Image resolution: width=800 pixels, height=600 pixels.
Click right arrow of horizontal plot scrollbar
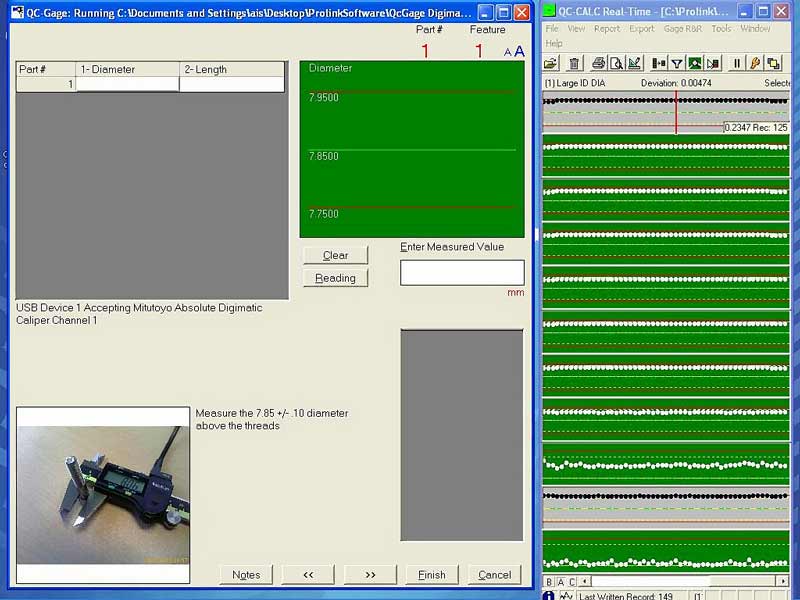click(x=782, y=581)
